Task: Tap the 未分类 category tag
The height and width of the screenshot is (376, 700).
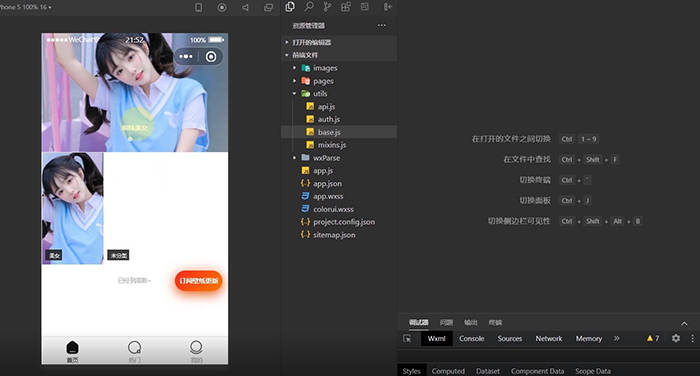Action: point(118,255)
